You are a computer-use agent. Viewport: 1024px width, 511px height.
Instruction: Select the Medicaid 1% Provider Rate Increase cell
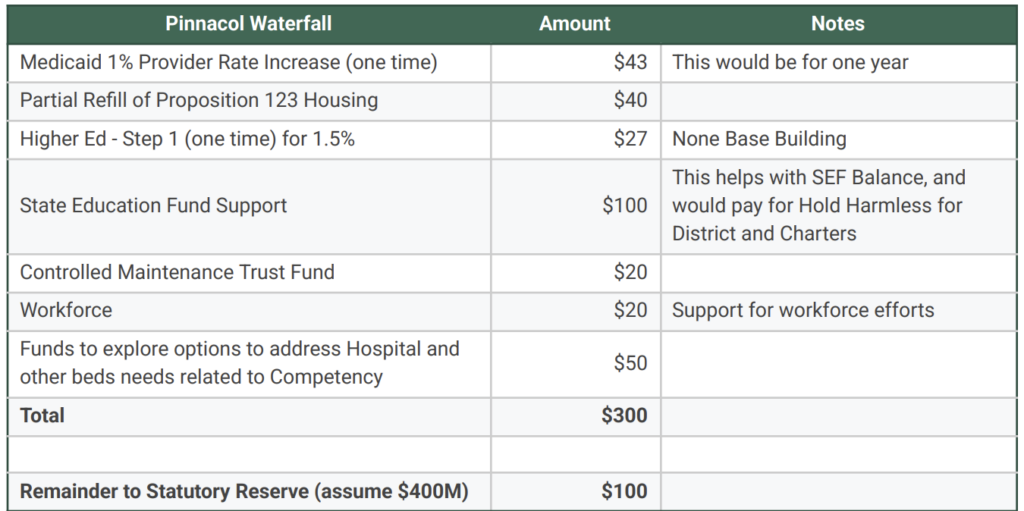point(229,62)
